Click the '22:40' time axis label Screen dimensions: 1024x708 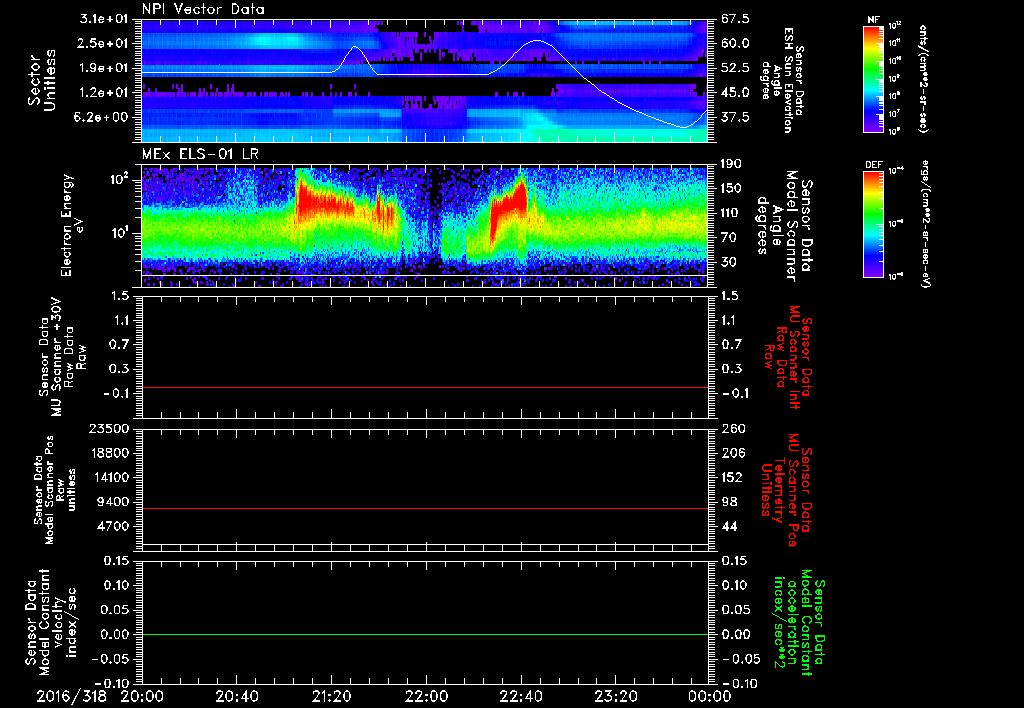(x=520, y=696)
